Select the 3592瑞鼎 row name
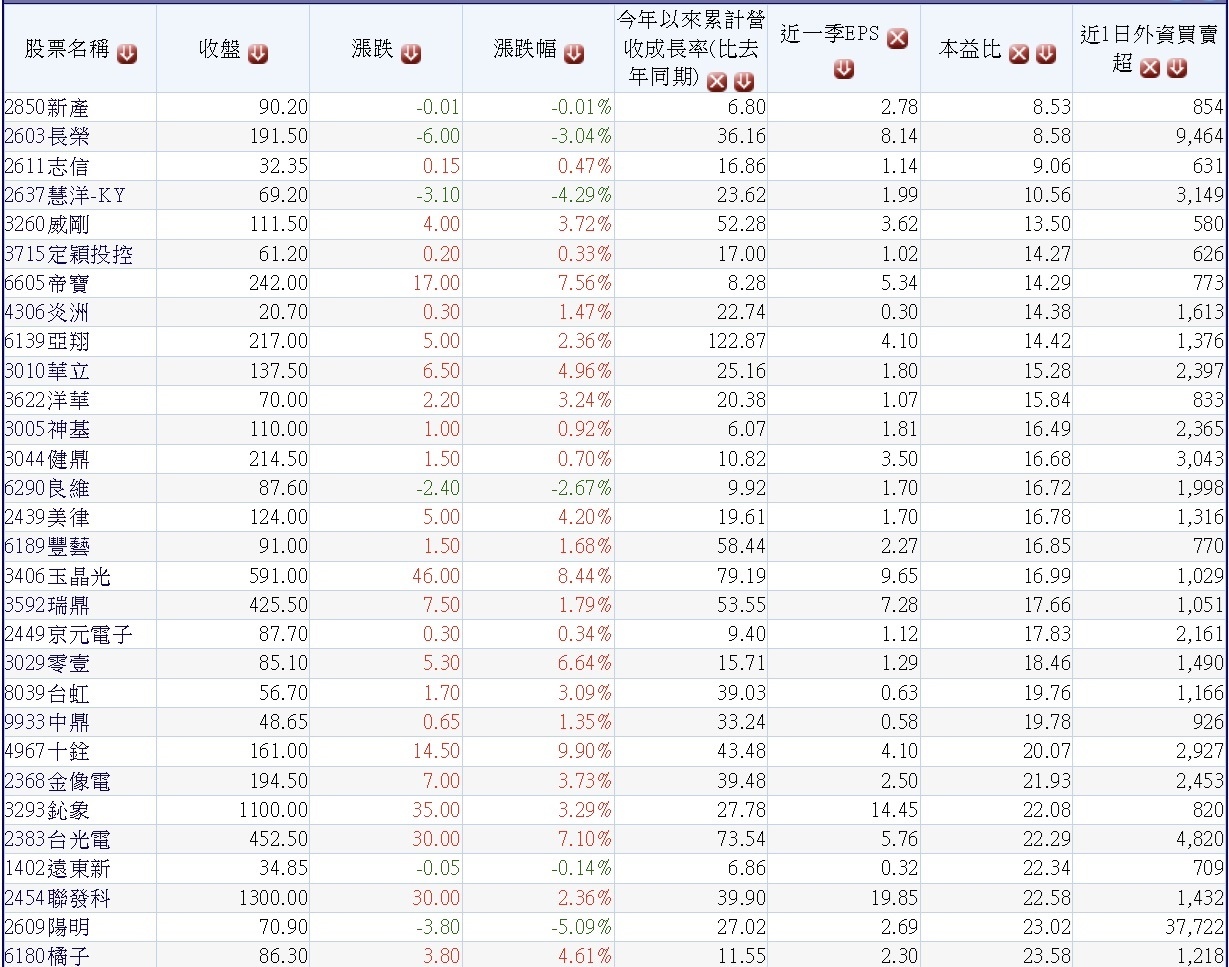Viewport: 1229px width, 967px height. pos(46,606)
